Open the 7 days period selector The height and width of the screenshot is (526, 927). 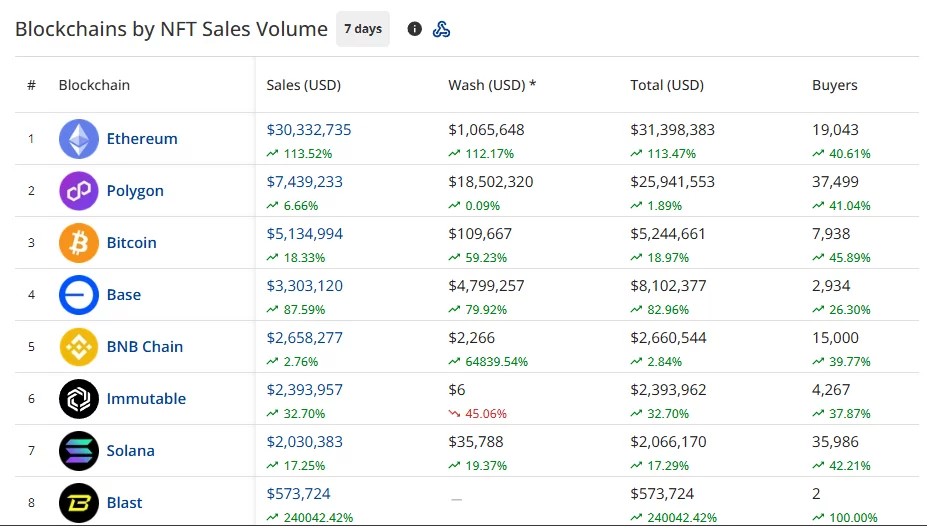363,28
